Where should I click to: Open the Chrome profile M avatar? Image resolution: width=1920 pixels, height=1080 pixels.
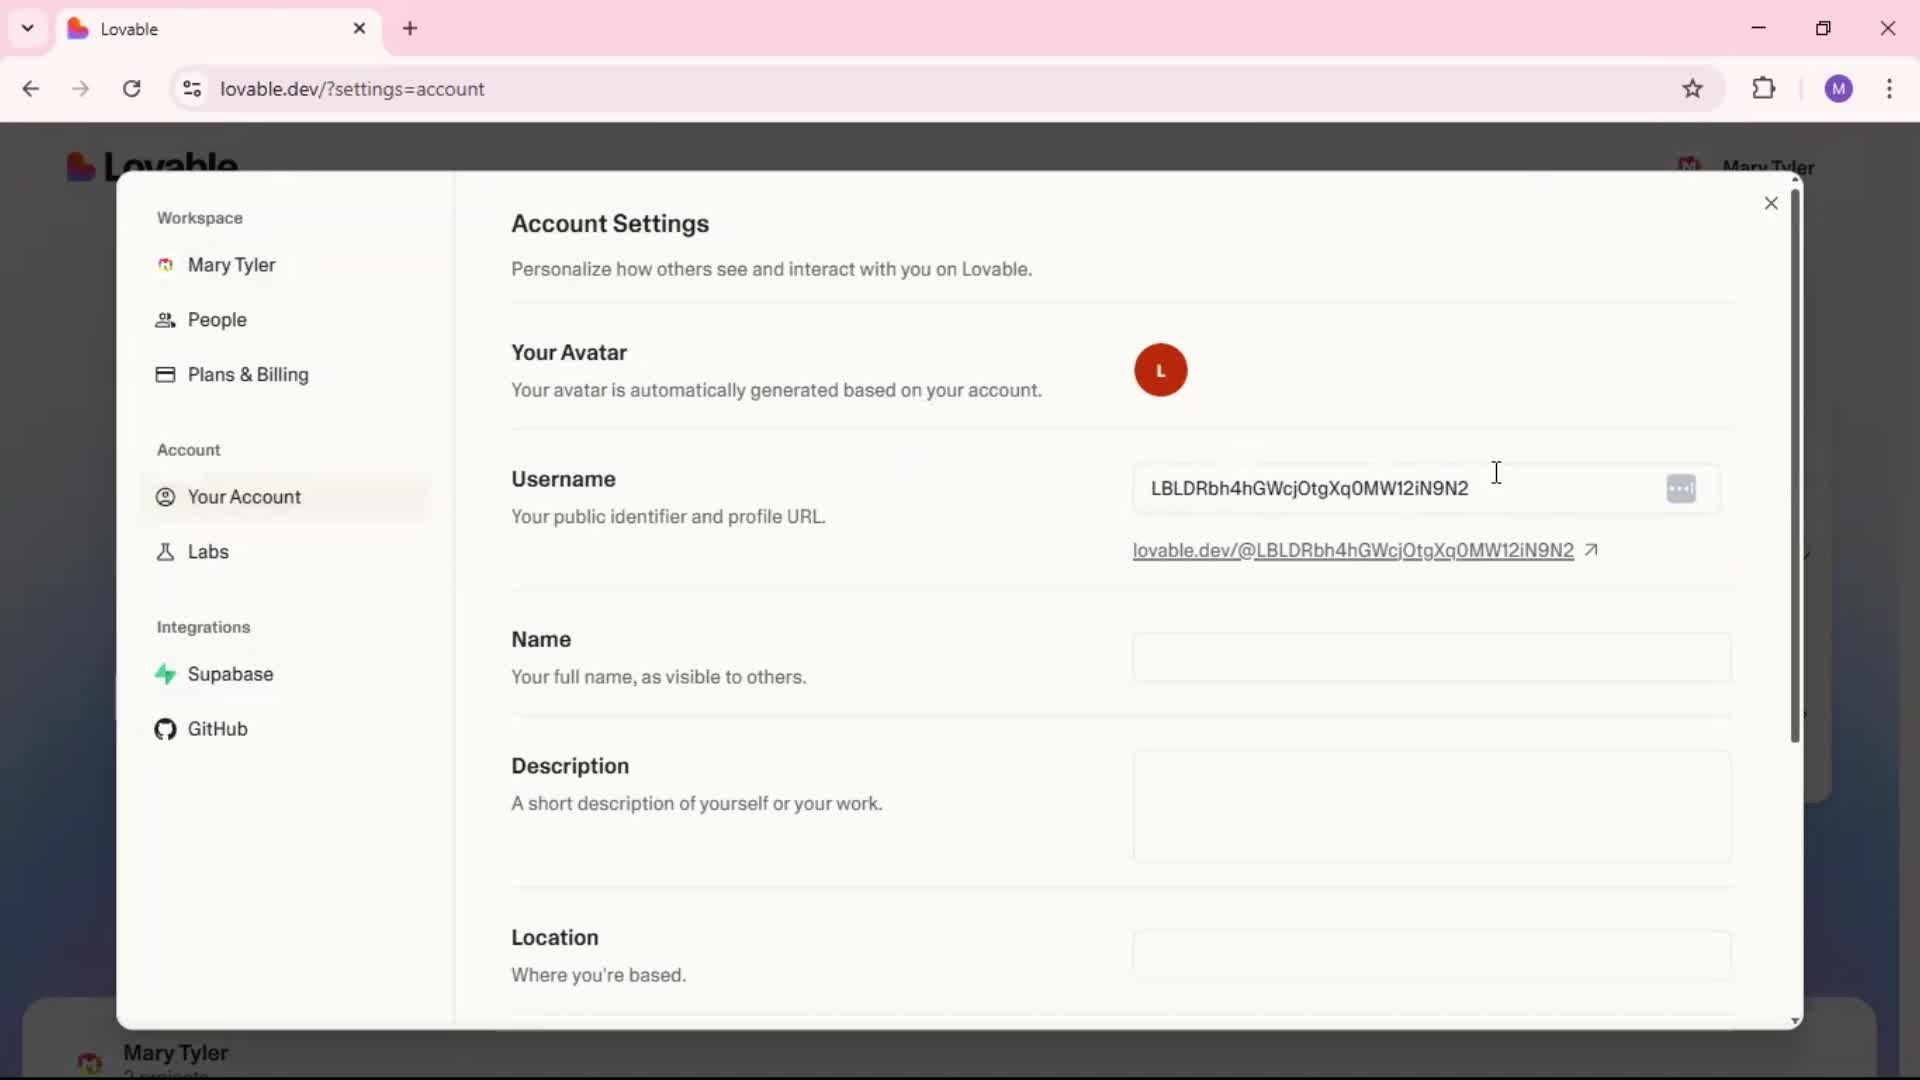pos(1838,89)
